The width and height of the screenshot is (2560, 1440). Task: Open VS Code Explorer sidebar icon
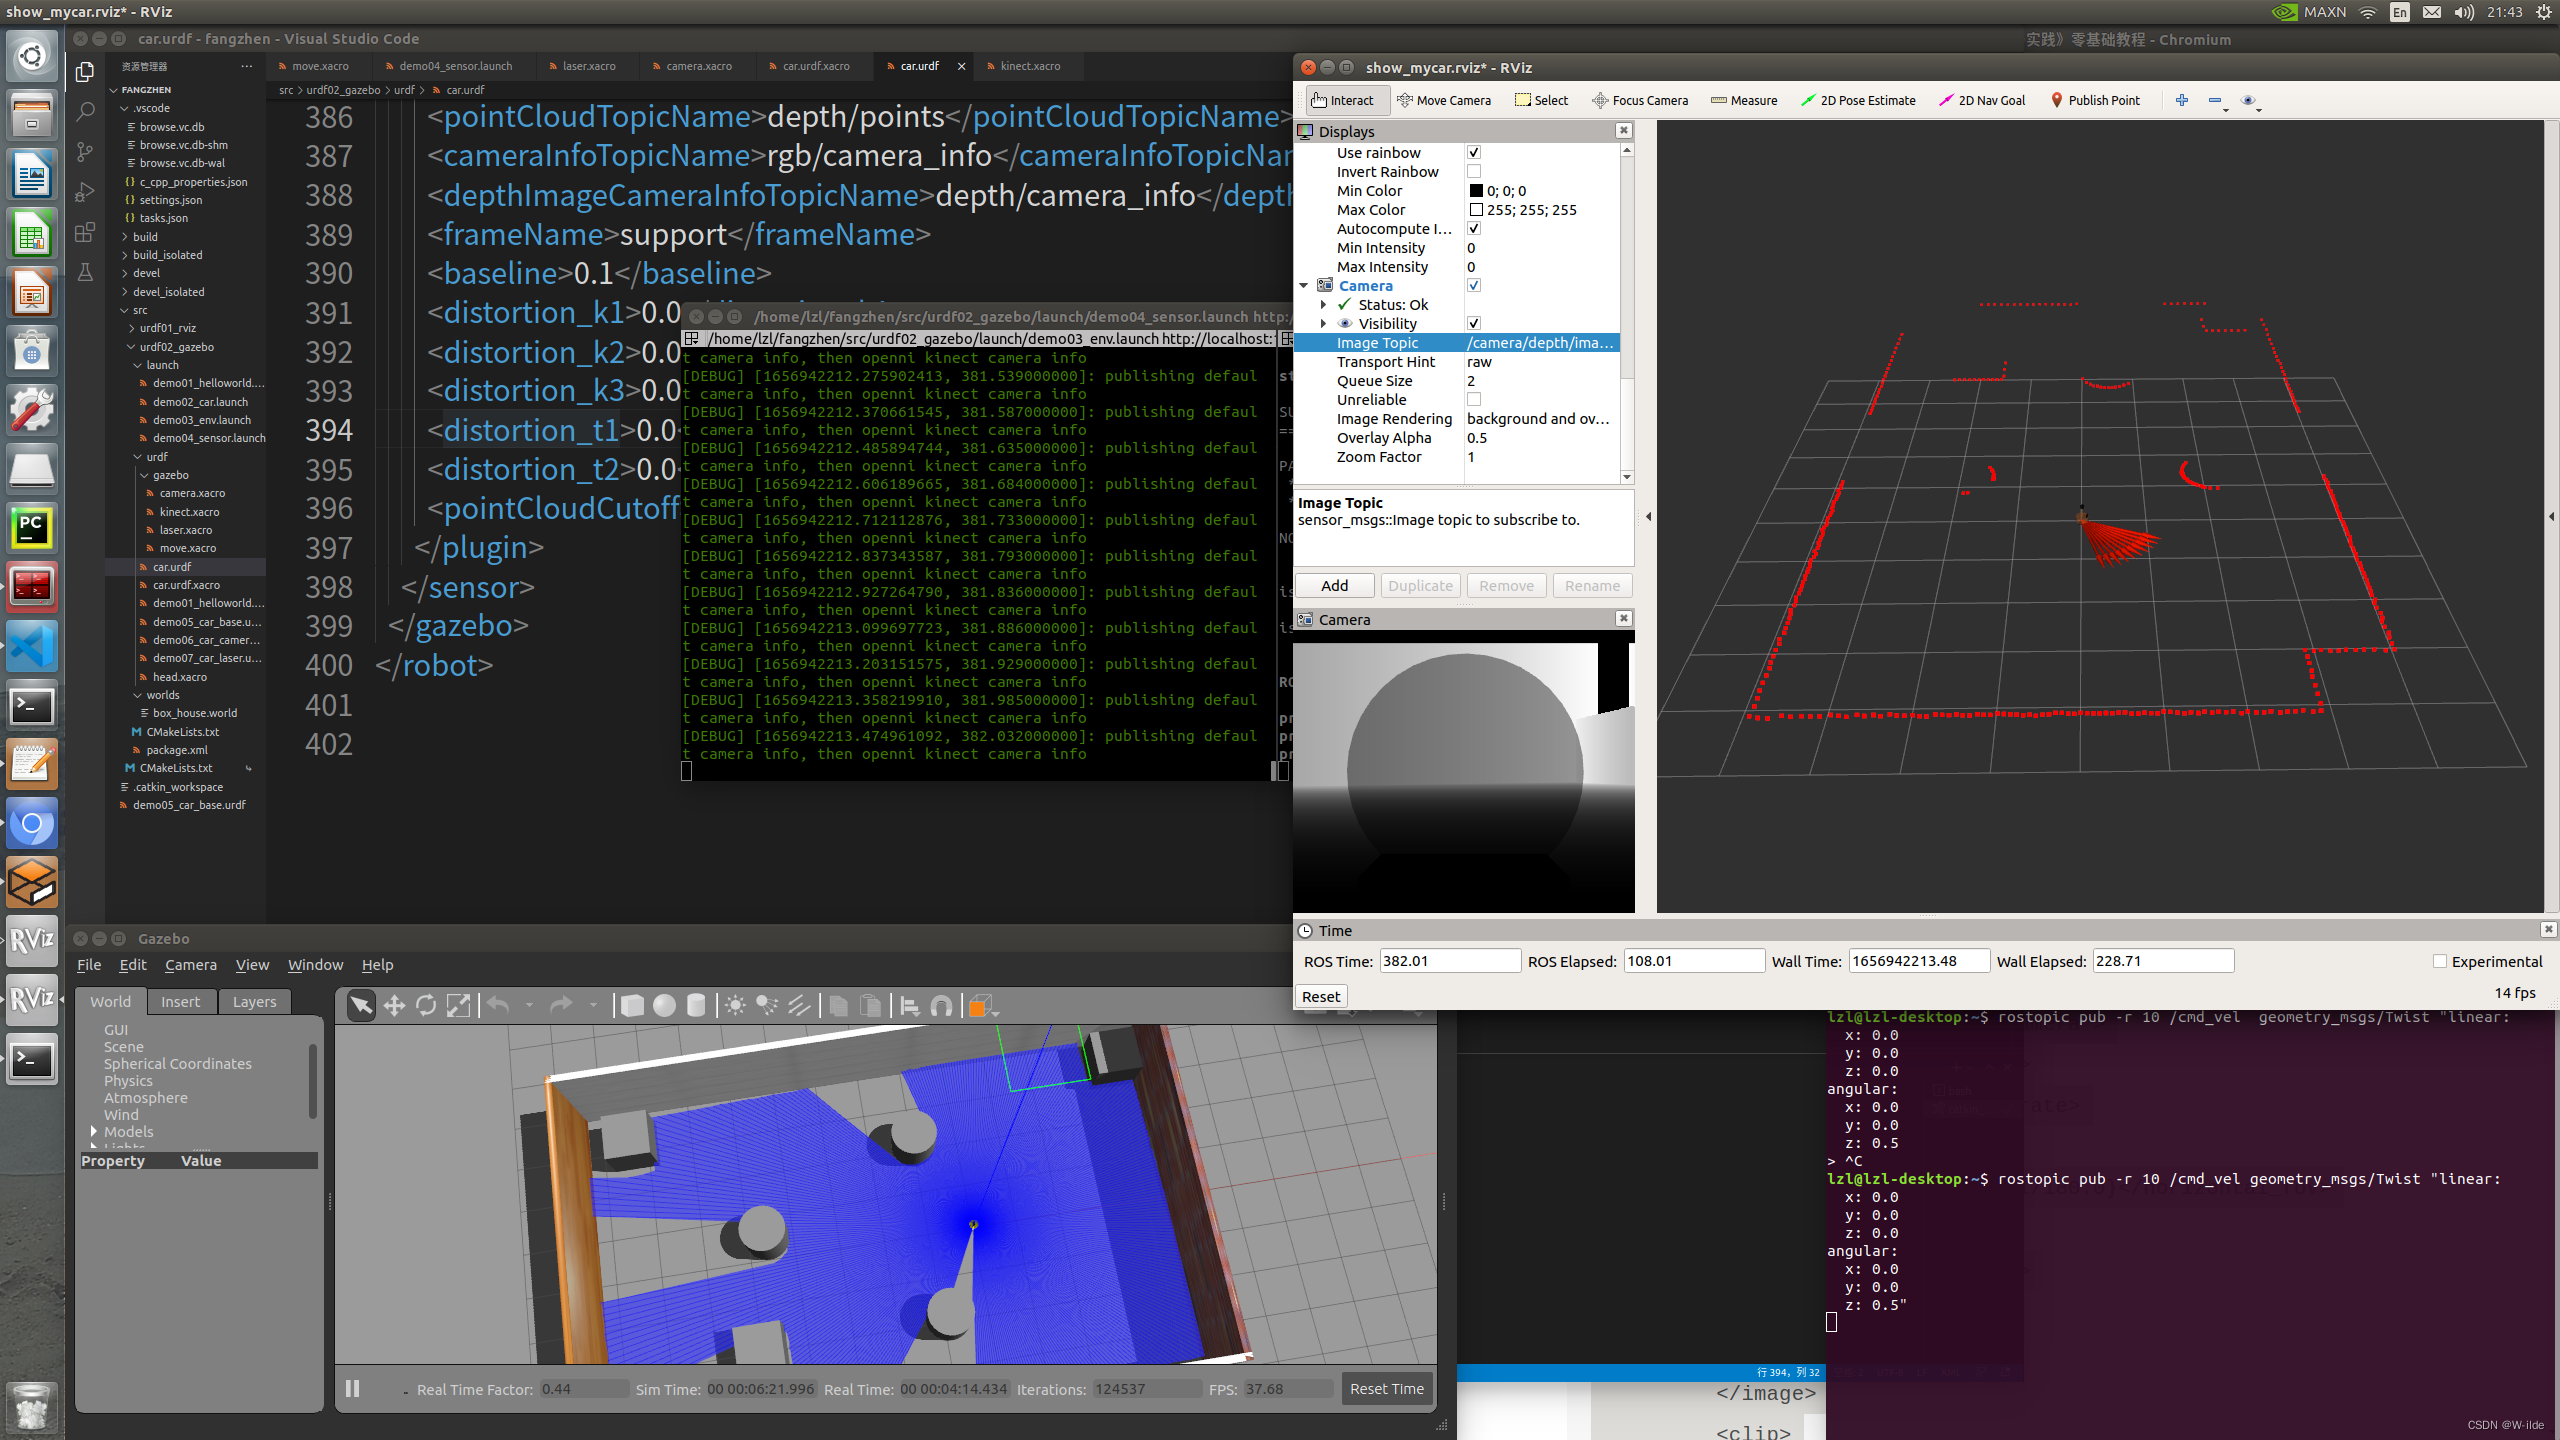point(85,72)
